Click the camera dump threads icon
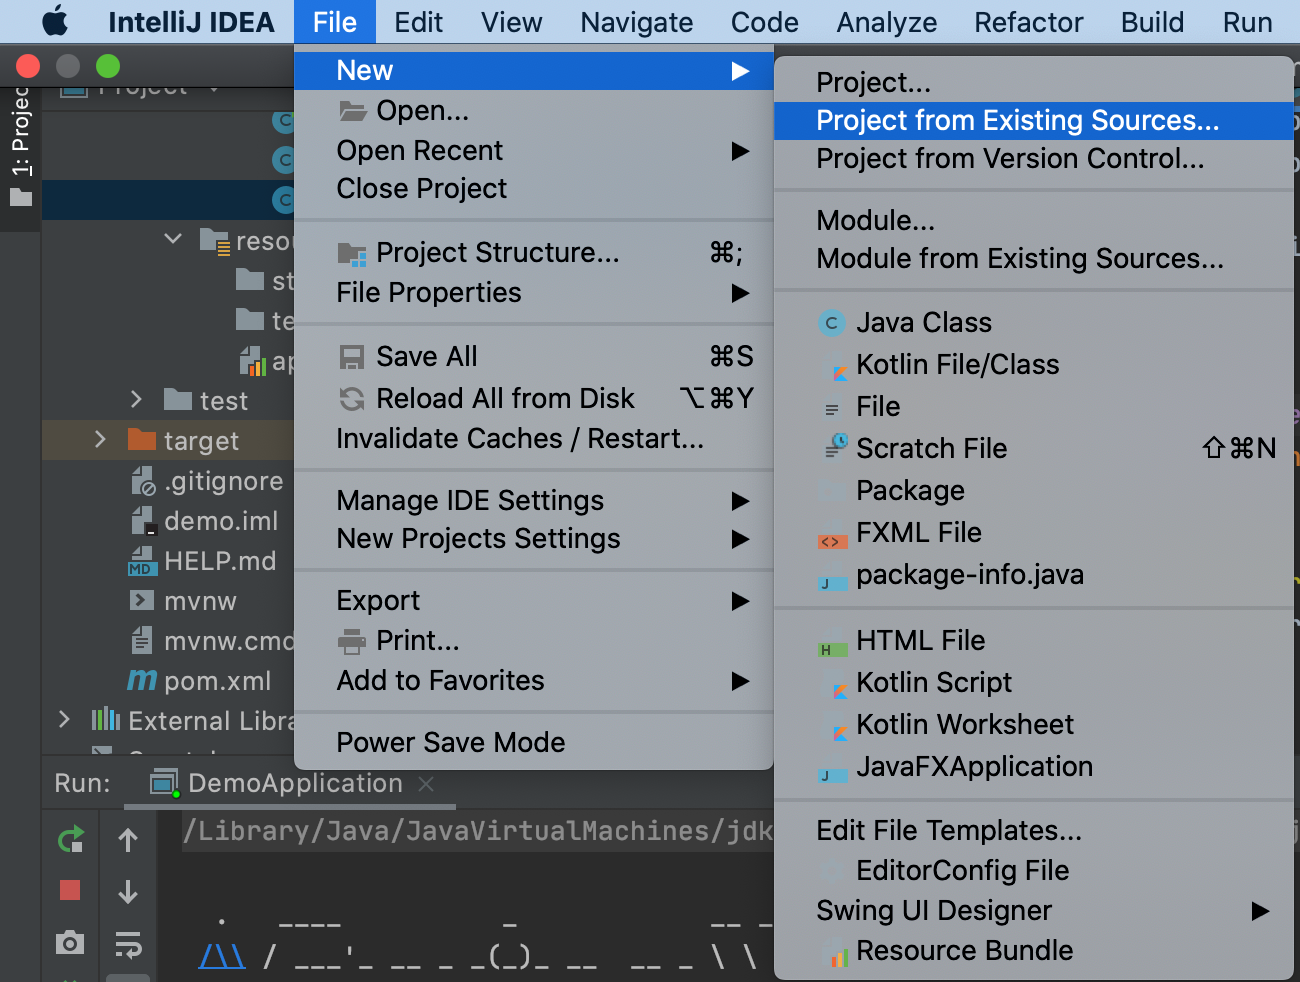Viewport: 1300px width, 982px height. pyautogui.click(x=70, y=942)
